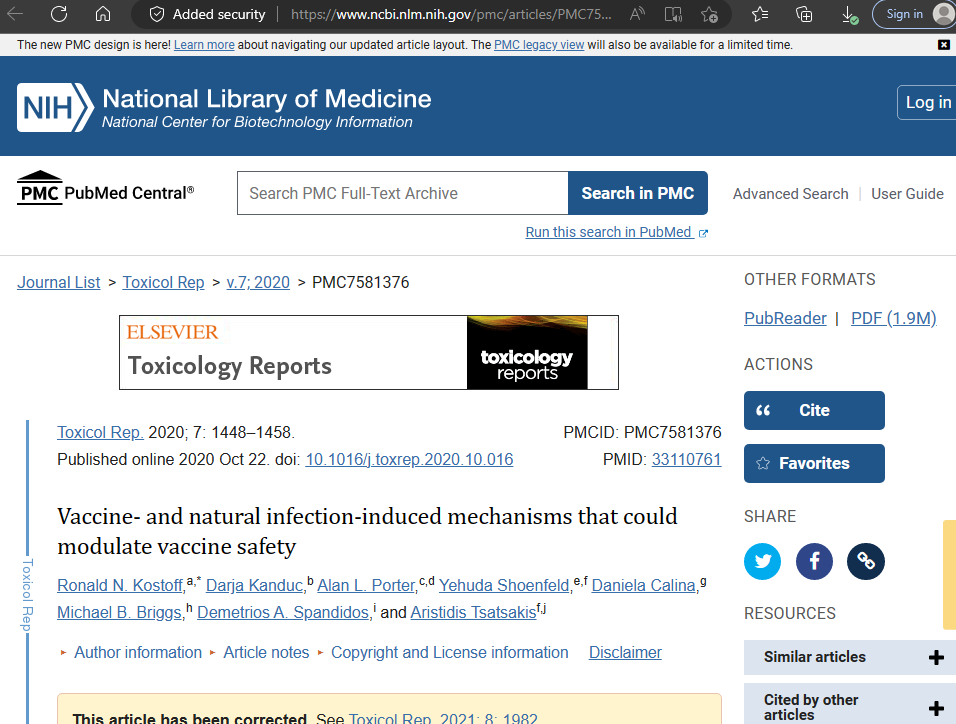Expand Cited by other articles with the plus icon

[x=936, y=708]
